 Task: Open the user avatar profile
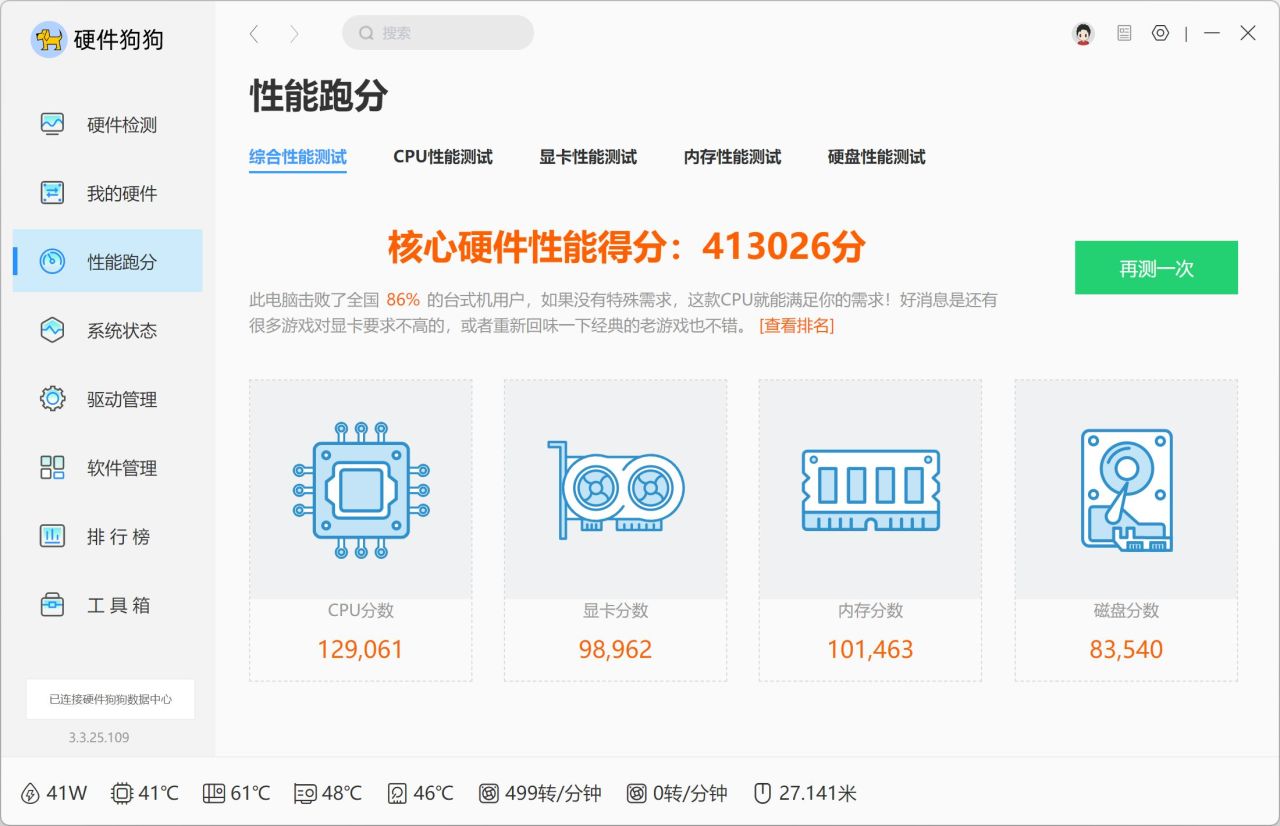[x=1083, y=34]
